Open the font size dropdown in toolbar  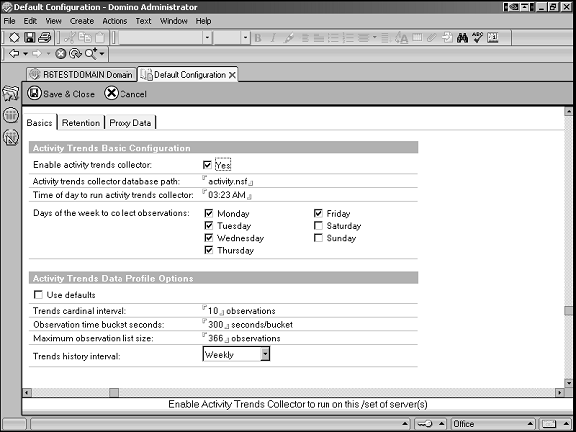click(245, 37)
